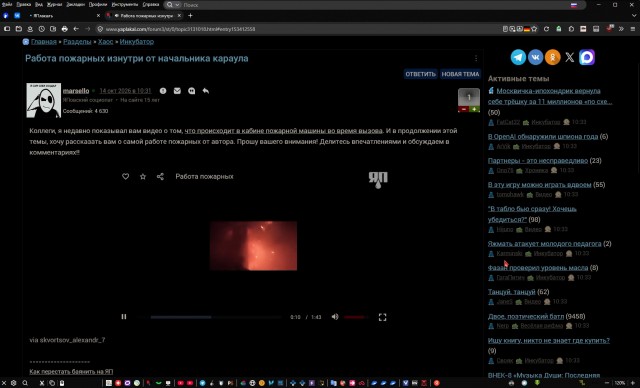
Task: Reload the page with the refresh icon
Action: click(546, 29)
